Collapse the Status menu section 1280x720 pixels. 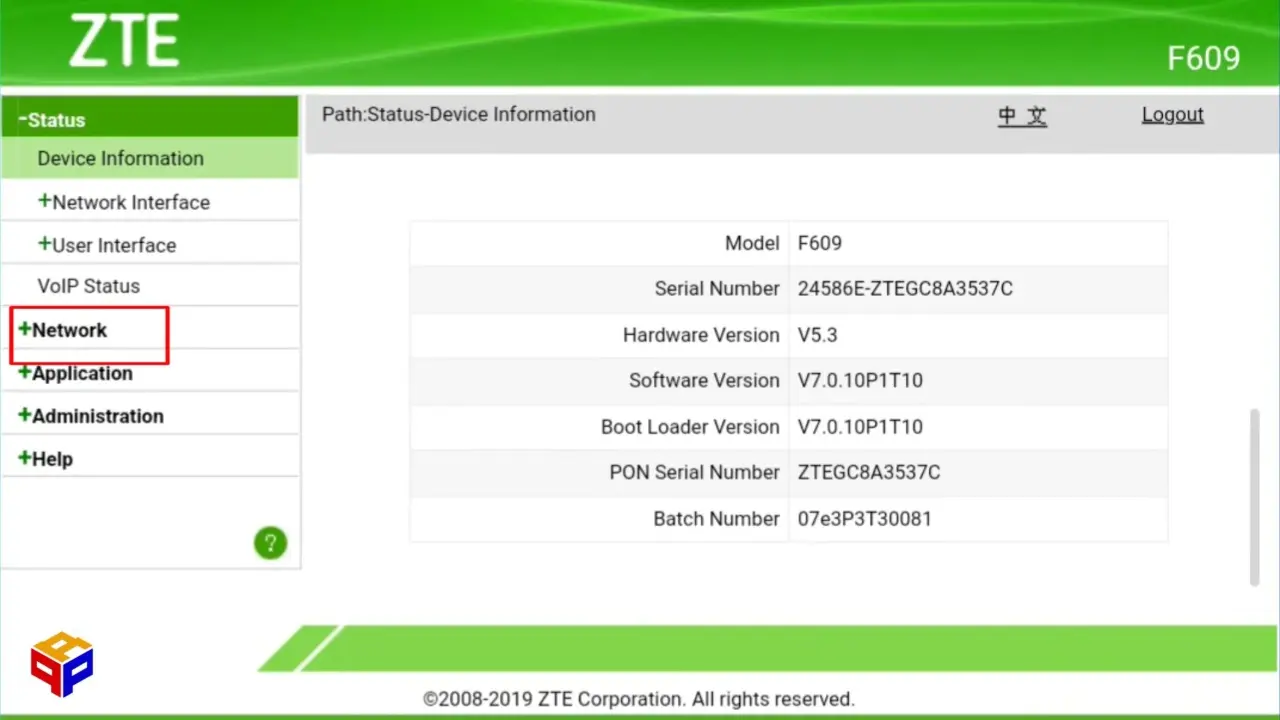(55, 119)
